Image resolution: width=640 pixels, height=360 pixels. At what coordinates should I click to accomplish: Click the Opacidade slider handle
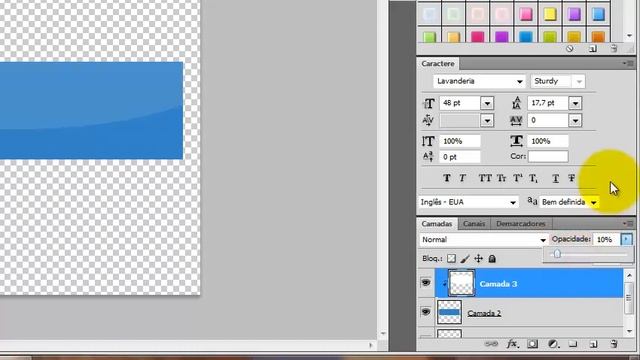pos(557,254)
